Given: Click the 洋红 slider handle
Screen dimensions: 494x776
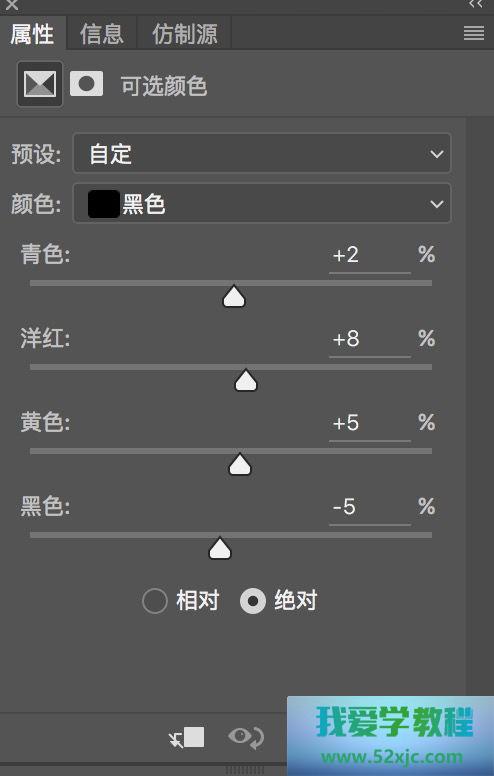Looking at the screenshot, I should (x=246, y=380).
